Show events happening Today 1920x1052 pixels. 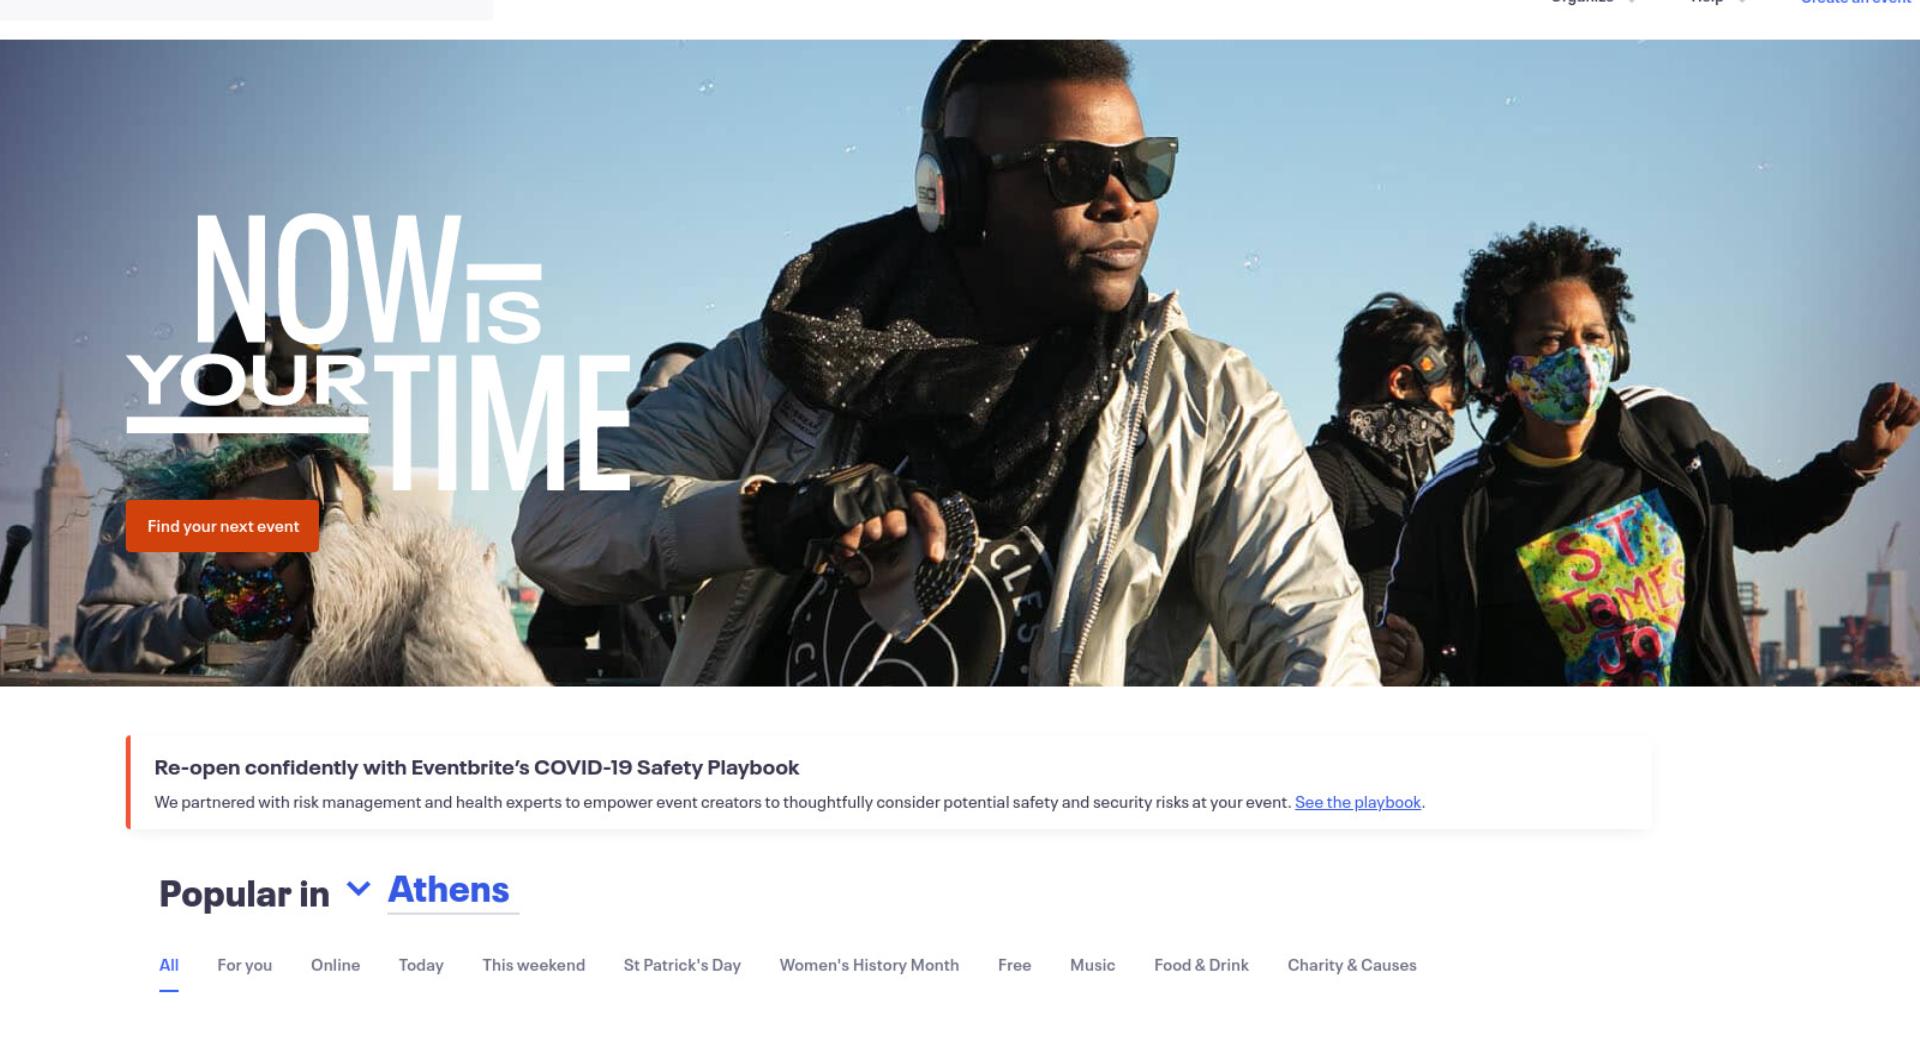pyautogui.click(x=421, y=965)
